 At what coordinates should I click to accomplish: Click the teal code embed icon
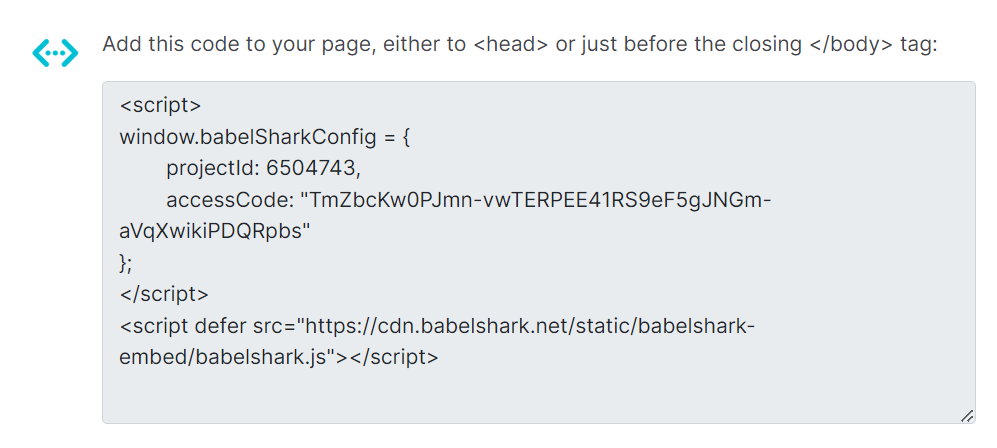pos(54,53)
